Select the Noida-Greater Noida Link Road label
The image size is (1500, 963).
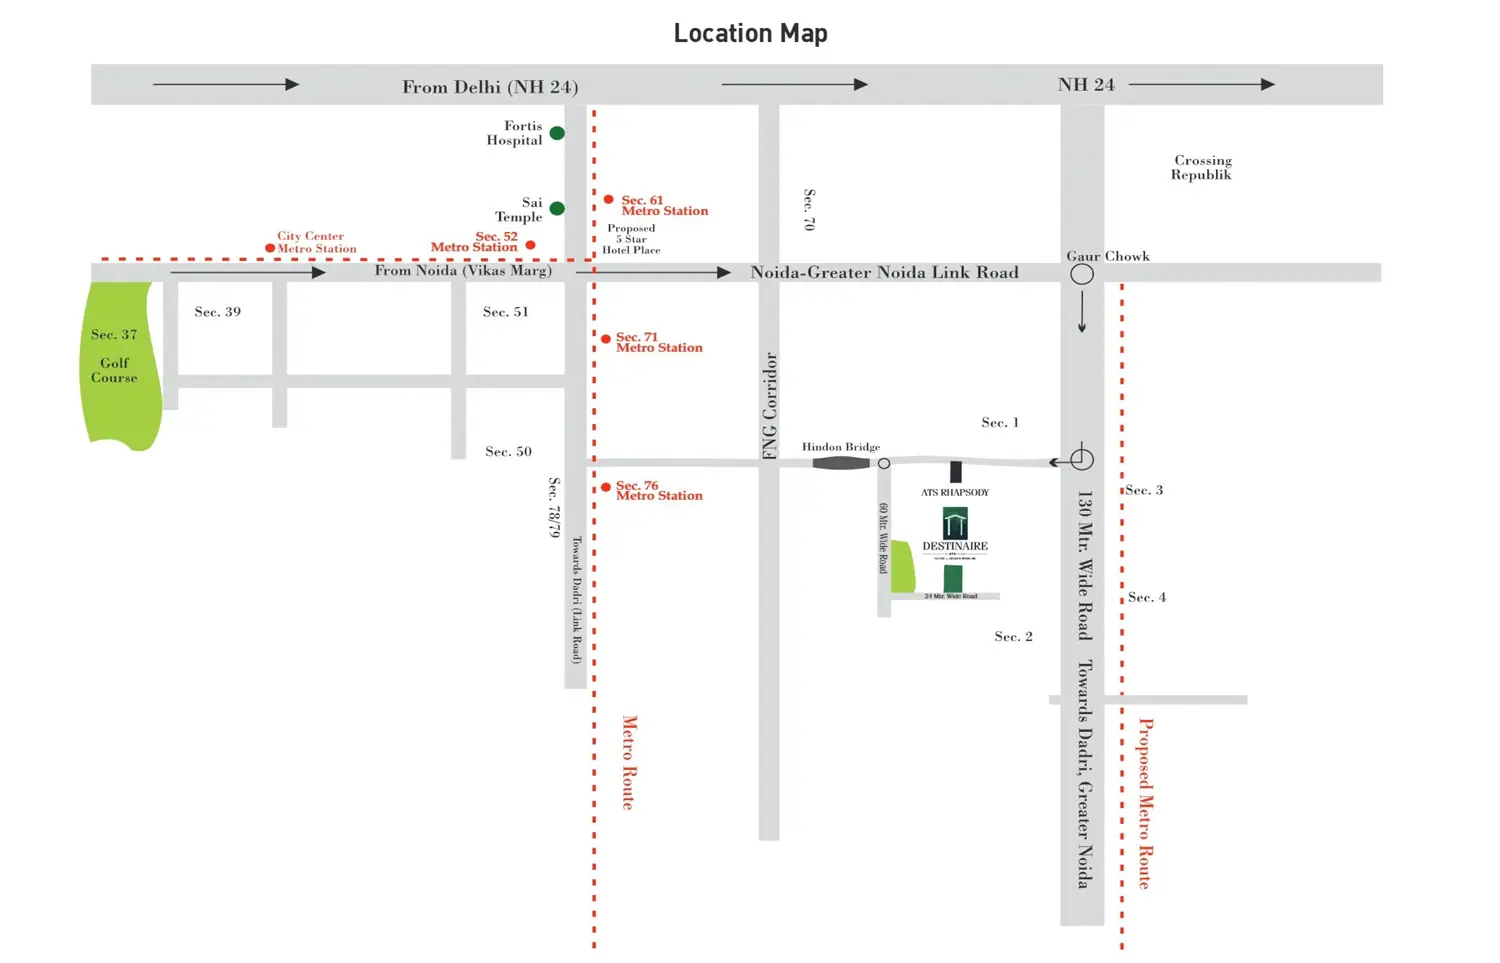click(x=885, y=272)
